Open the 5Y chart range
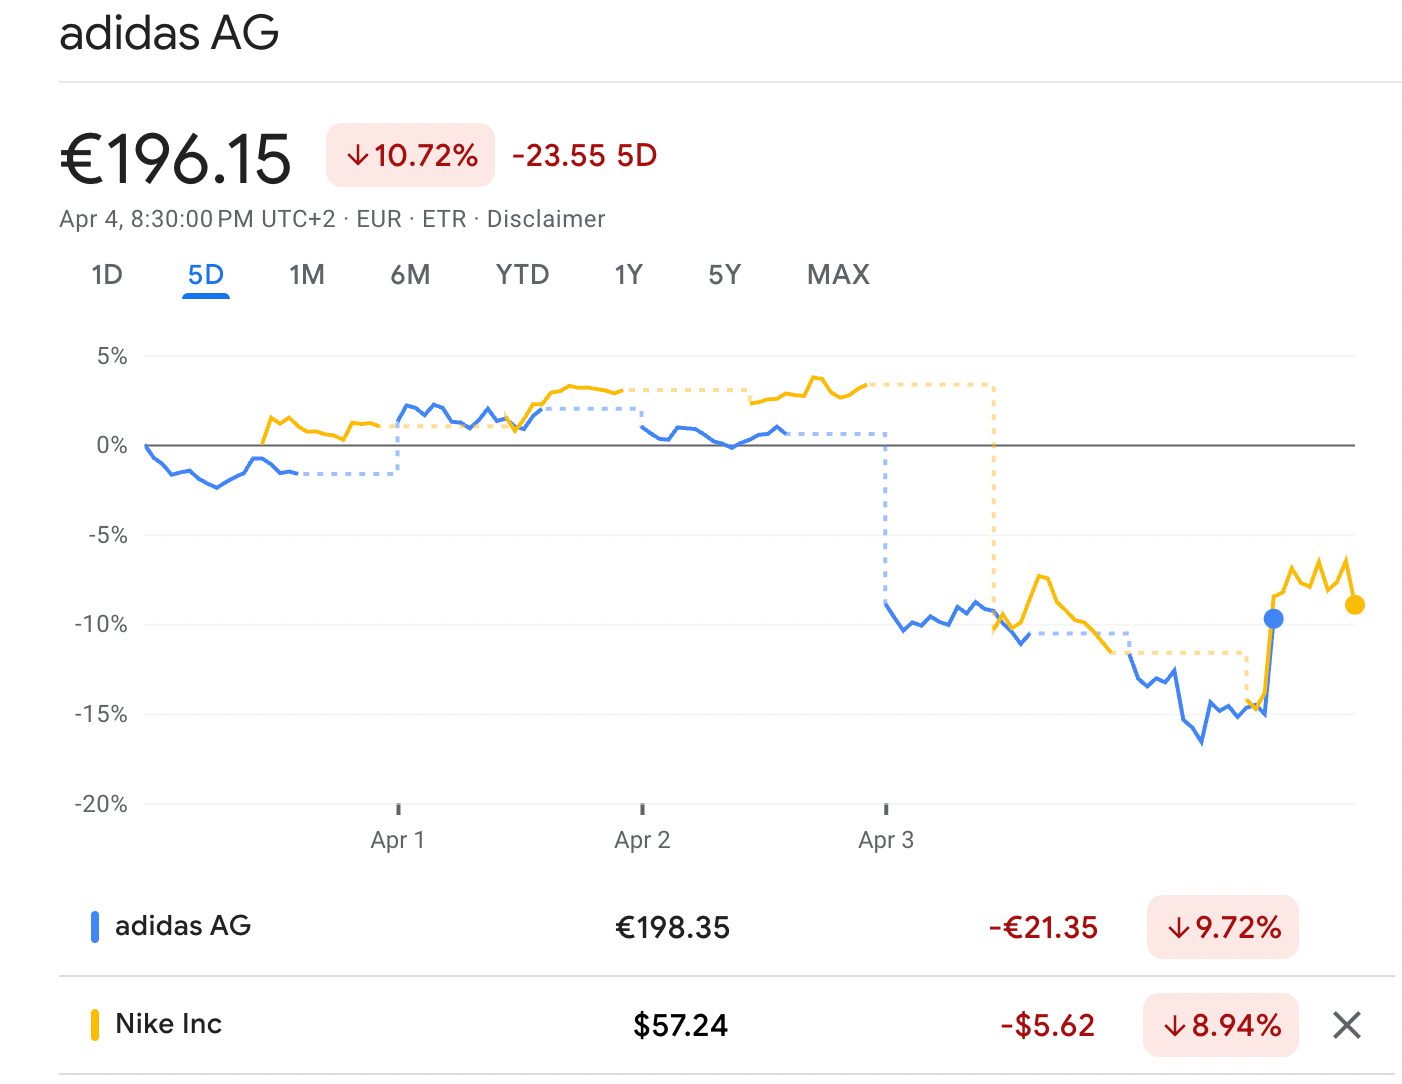 point(724,275)
